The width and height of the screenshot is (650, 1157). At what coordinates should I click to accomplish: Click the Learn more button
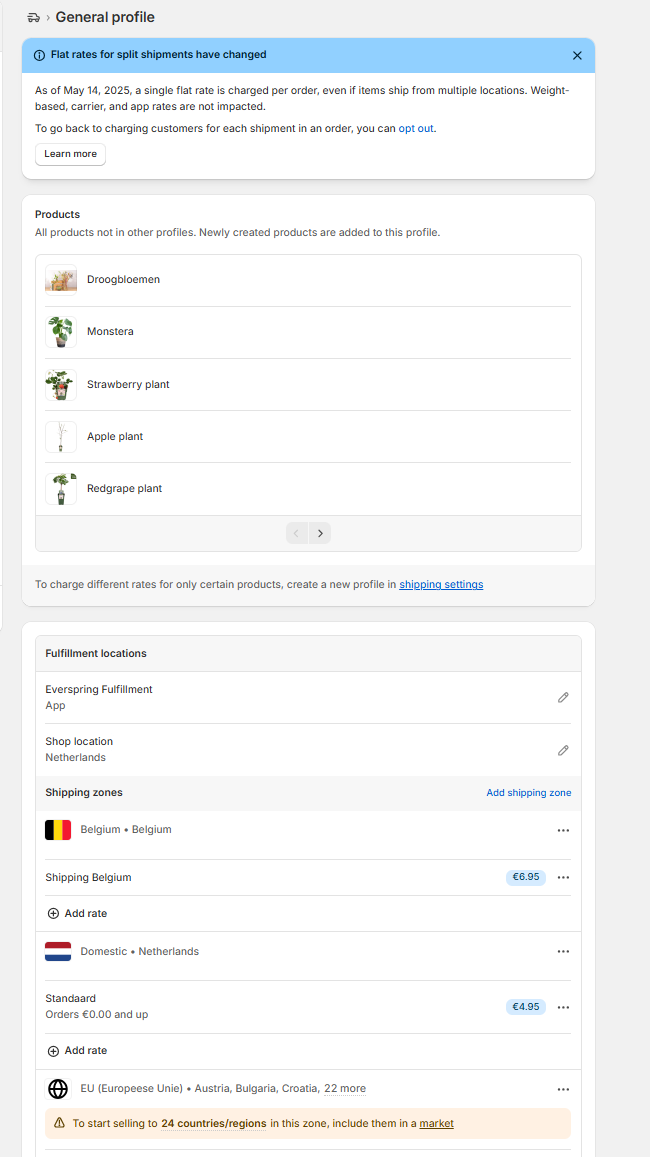tap(70, 154)
